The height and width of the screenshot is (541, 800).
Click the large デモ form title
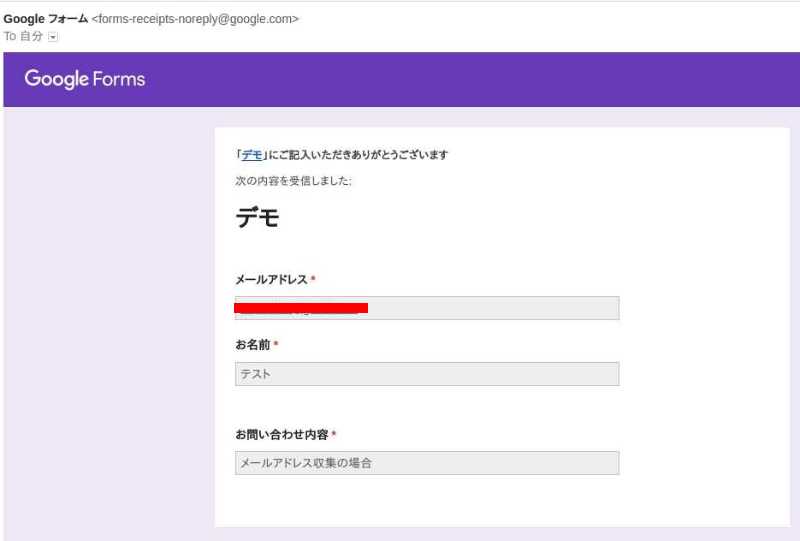[258, 218]
